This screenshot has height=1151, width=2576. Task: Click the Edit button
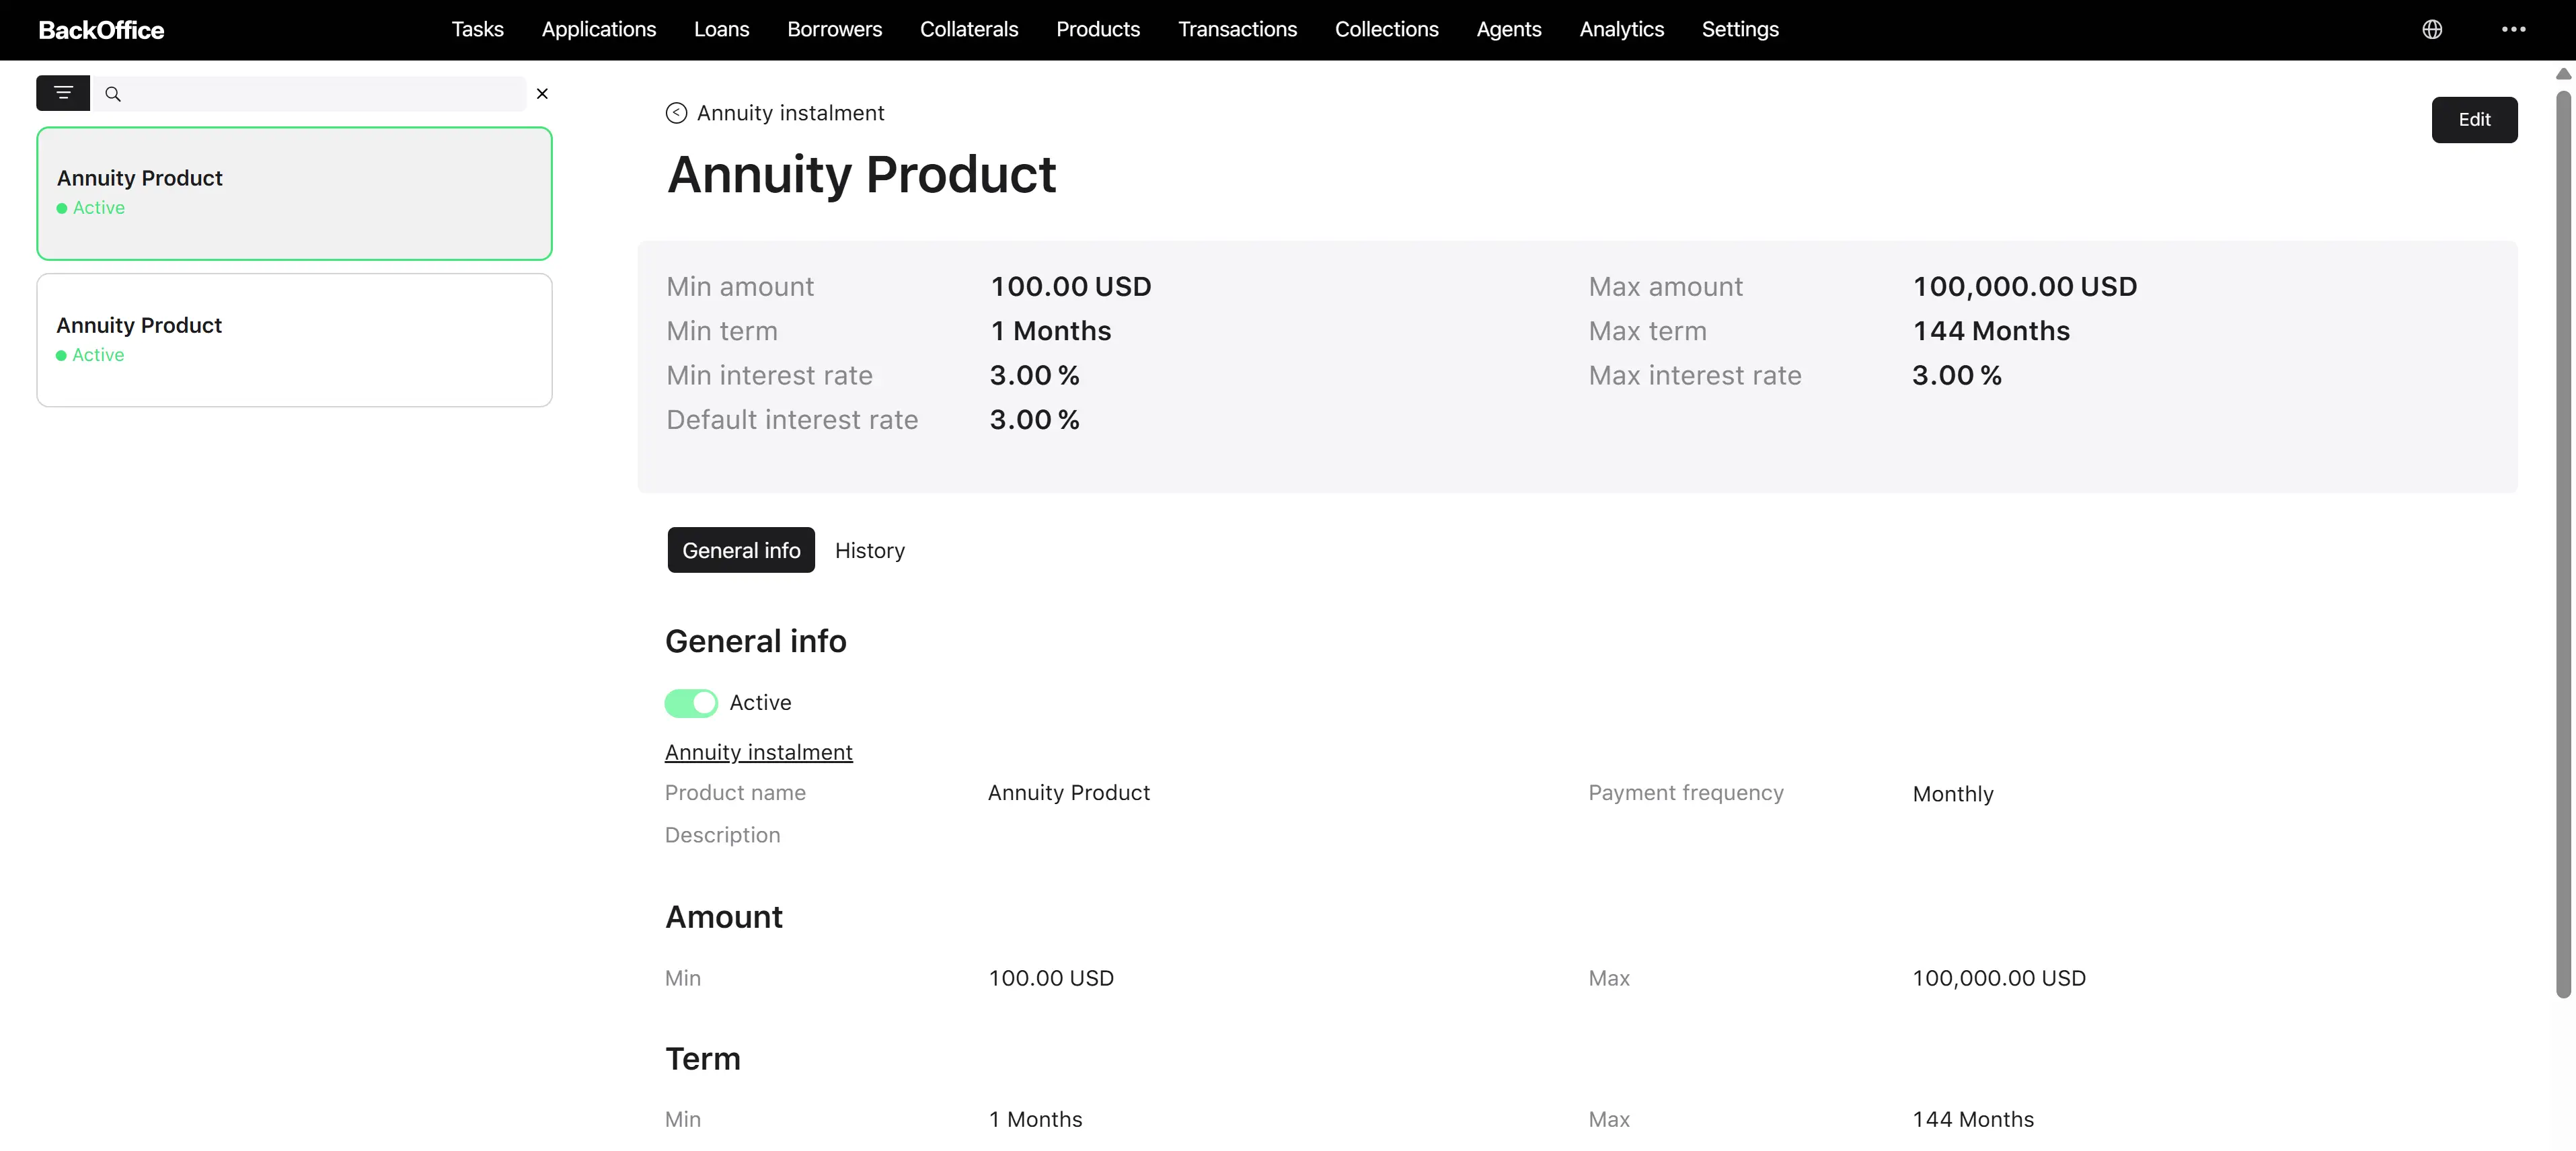pyautogui.click(x=2474, y=120)
